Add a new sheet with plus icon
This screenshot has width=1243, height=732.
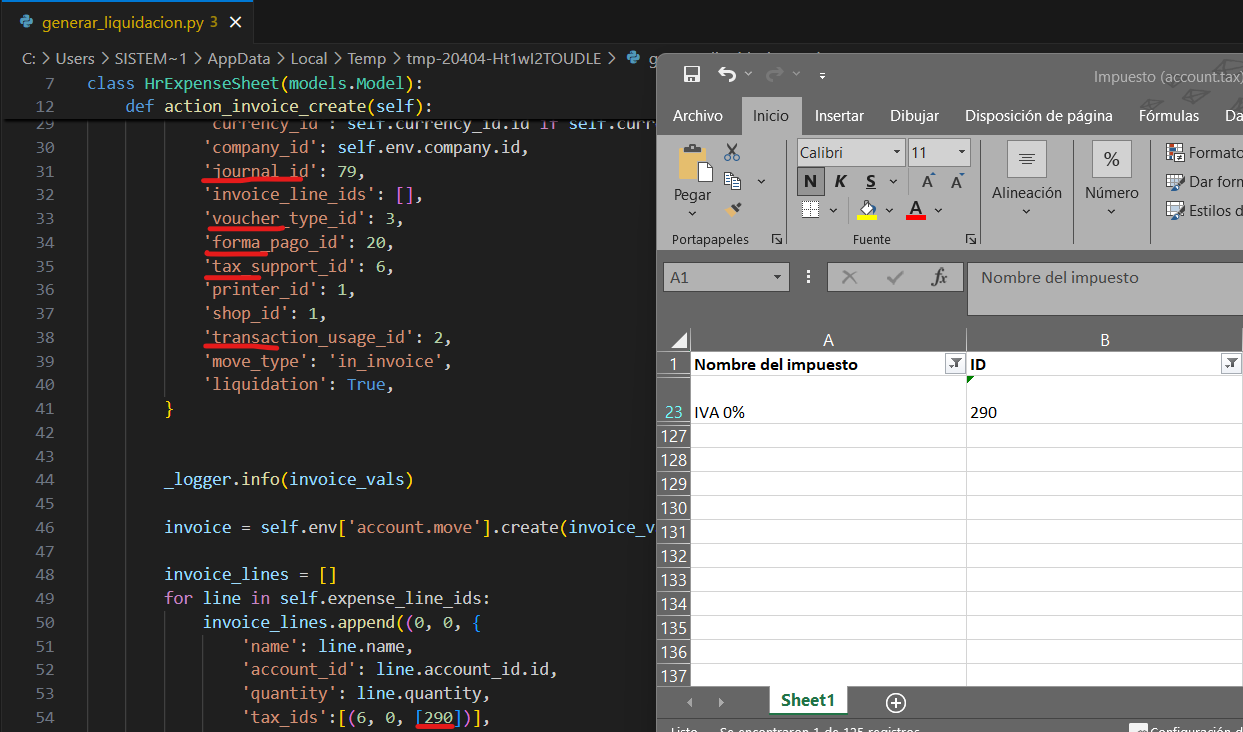tap(896, 702)
